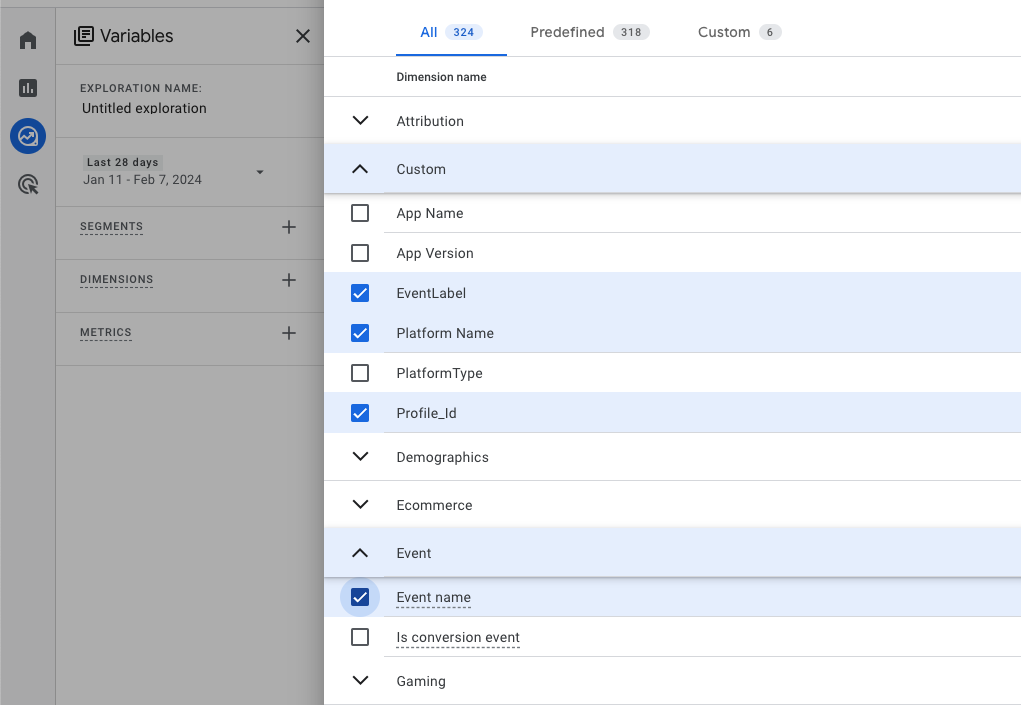The width and height of the screenshot is (1021, 705).
Task: Uncheck the EventLabel checkbox
Action: pyautogui.click(x=360, y=293)
